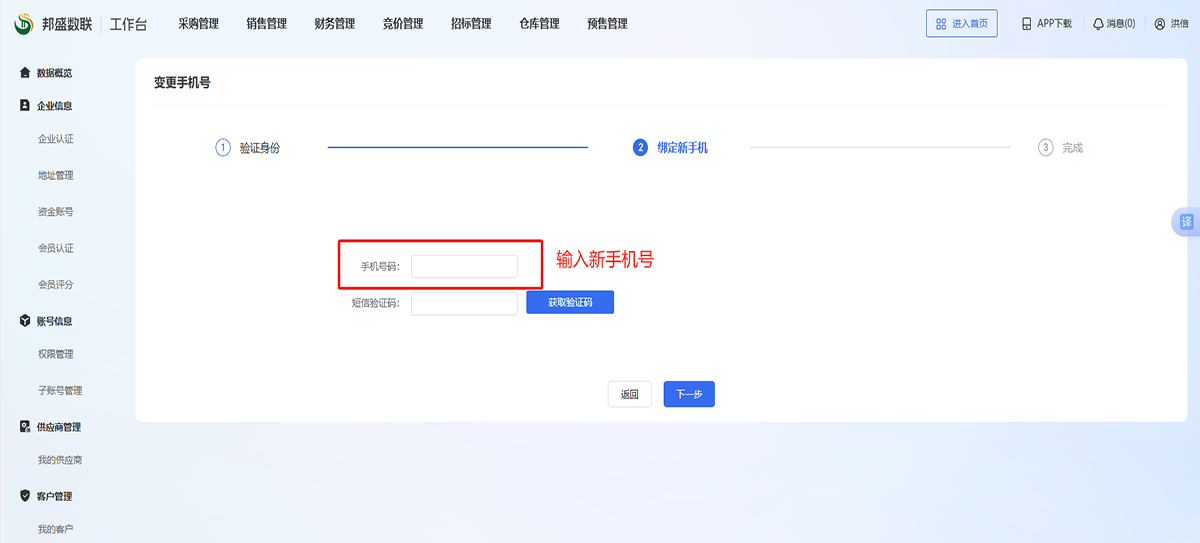The image size is (1200, 543).
Task: Select 会员评分 in the sidebar
Action: (x=56, y=284)
